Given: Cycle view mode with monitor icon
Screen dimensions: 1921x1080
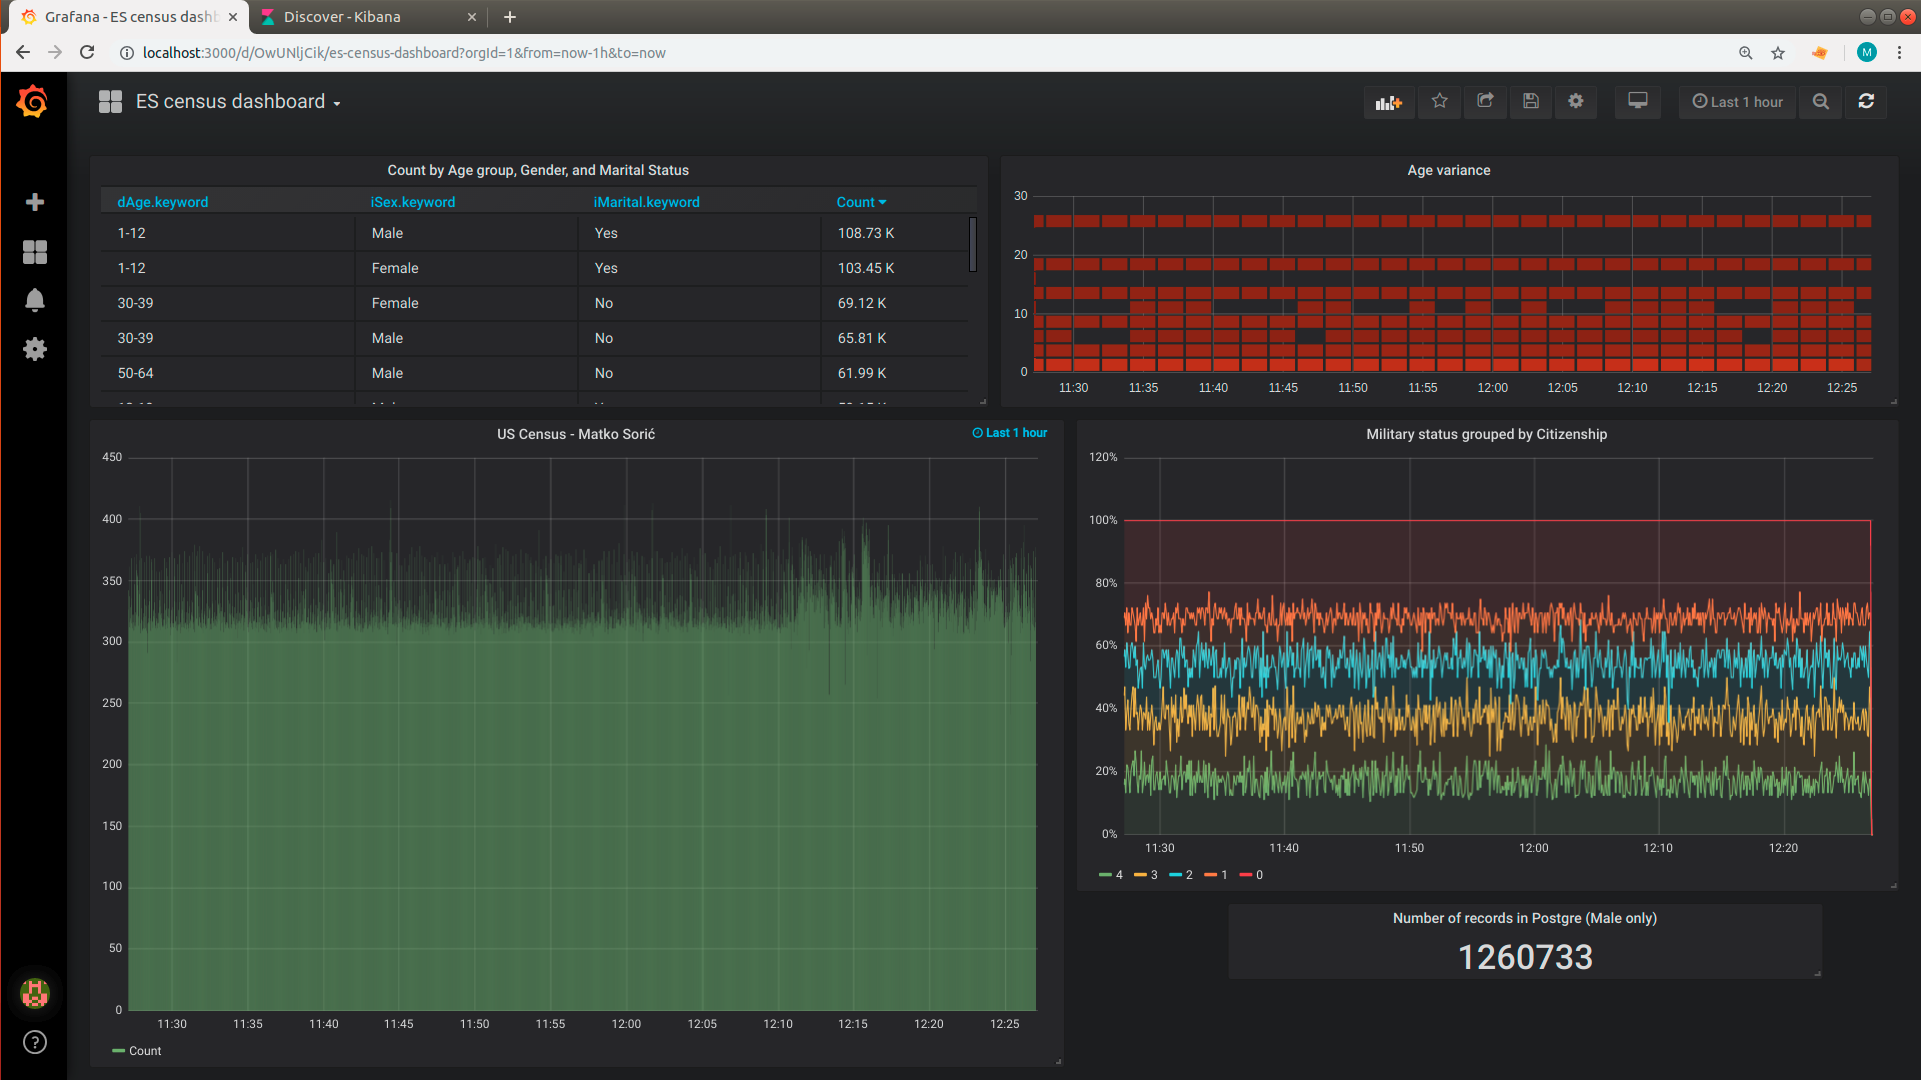Looking at the screenshot, I should (x=1637, y=101).
